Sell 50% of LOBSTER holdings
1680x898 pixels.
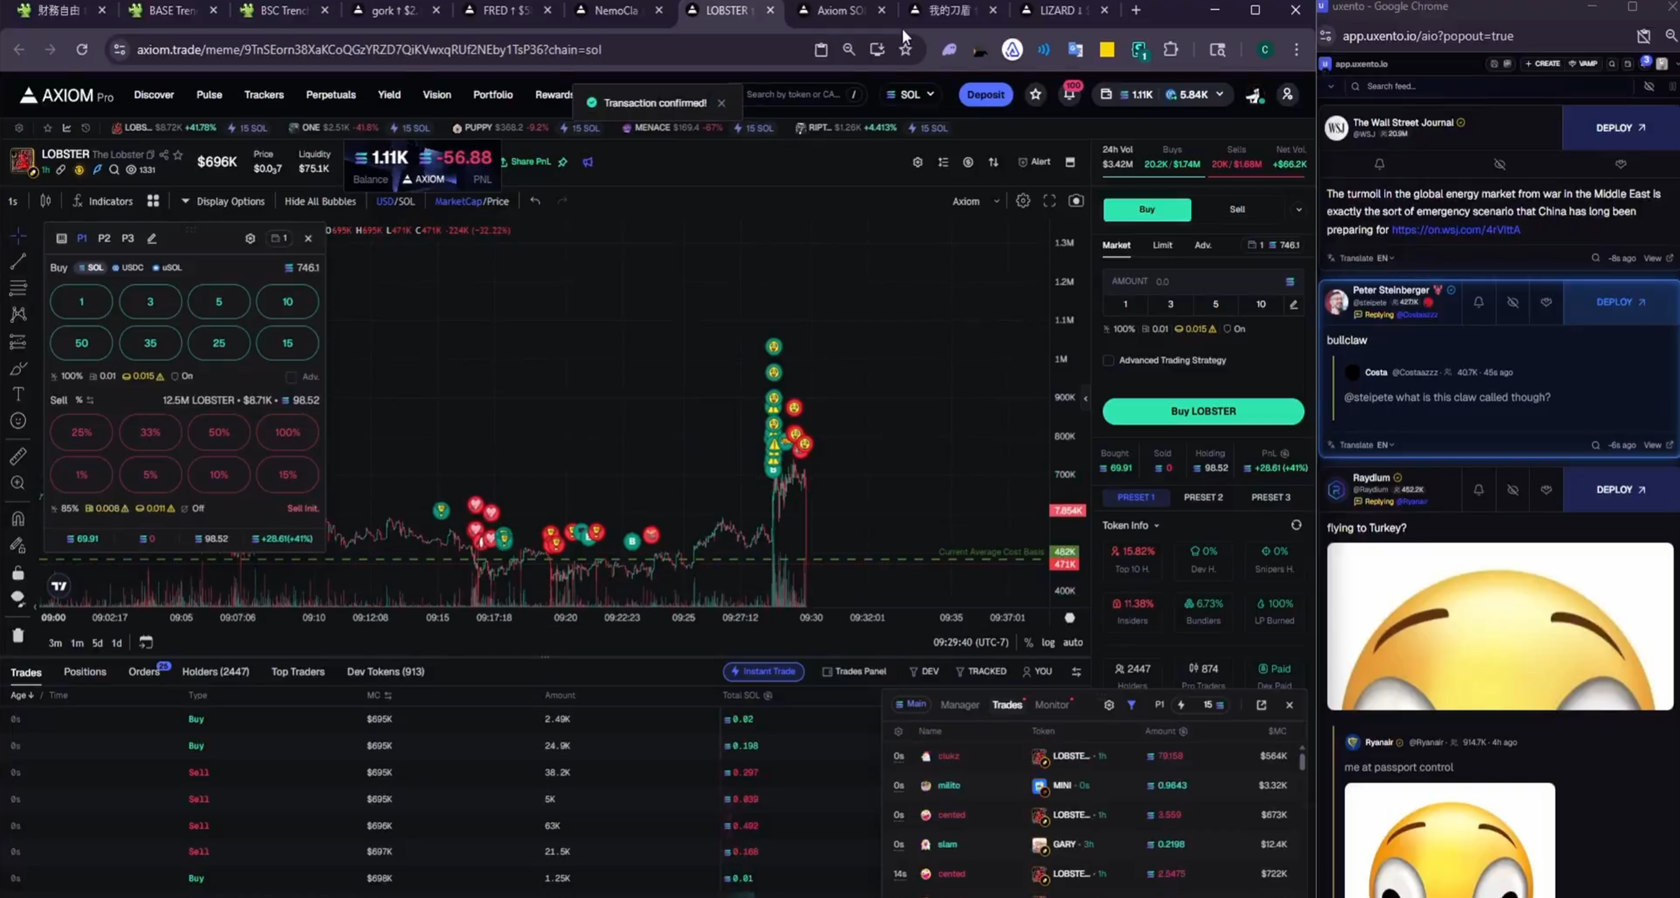(x=218, y=433)
